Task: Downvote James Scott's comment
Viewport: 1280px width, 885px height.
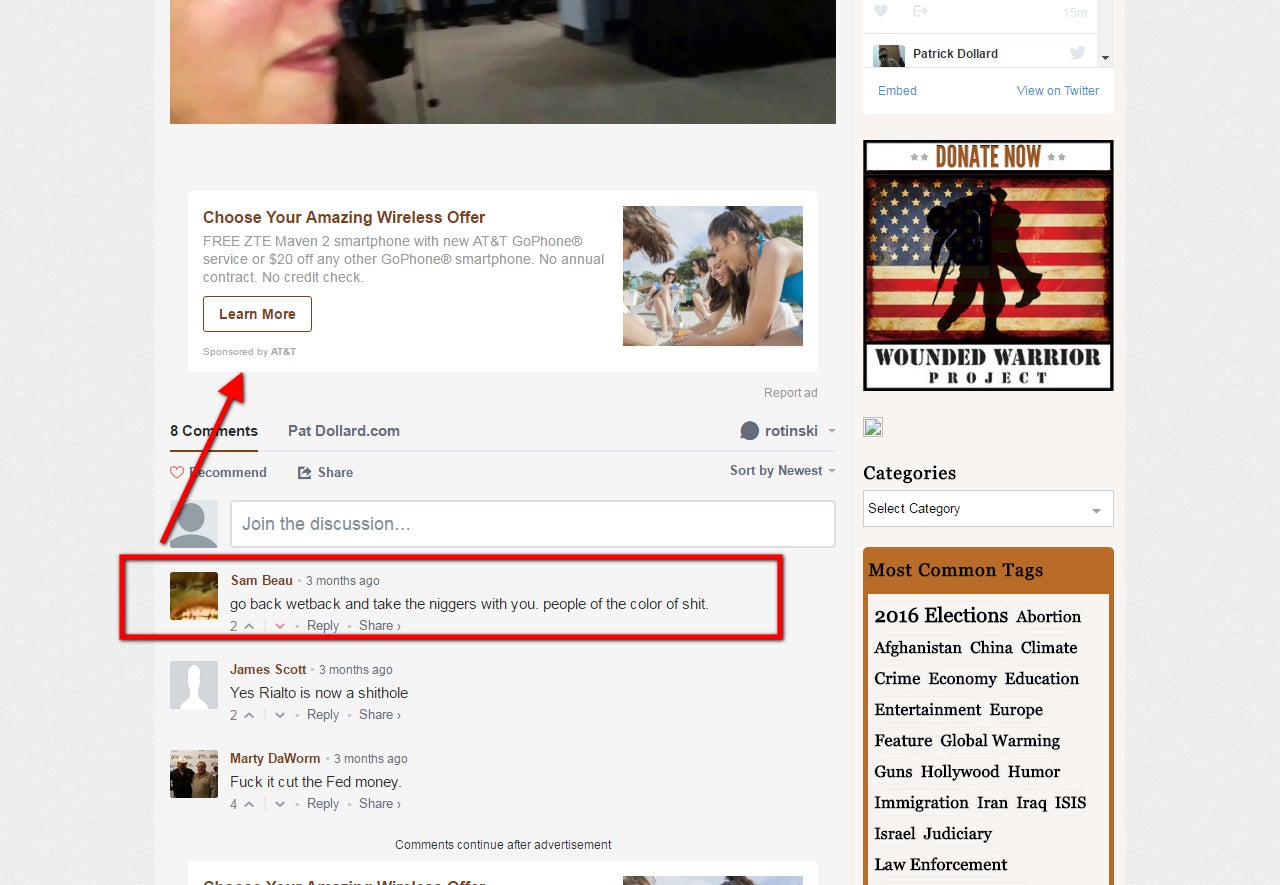Action: coord(280,715)
